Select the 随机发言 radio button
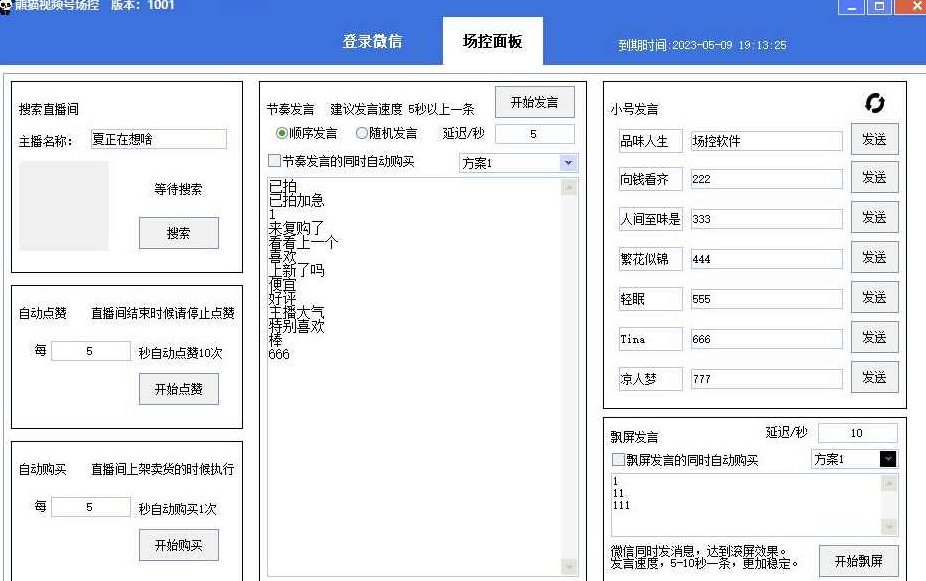 [x=361, y=134]
